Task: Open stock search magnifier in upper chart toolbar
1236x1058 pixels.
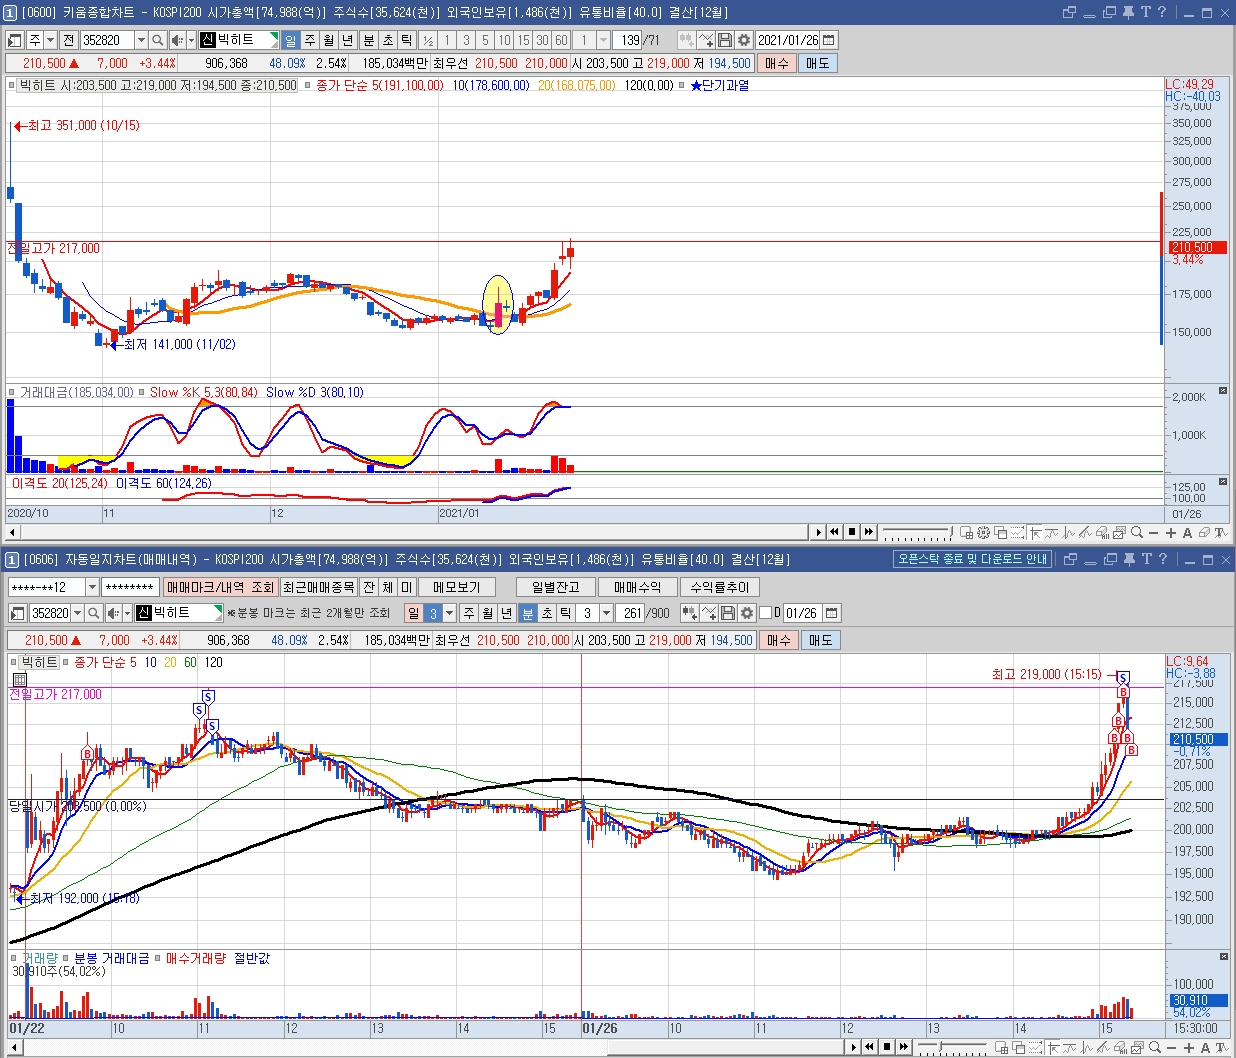Action: click(158, 40)
